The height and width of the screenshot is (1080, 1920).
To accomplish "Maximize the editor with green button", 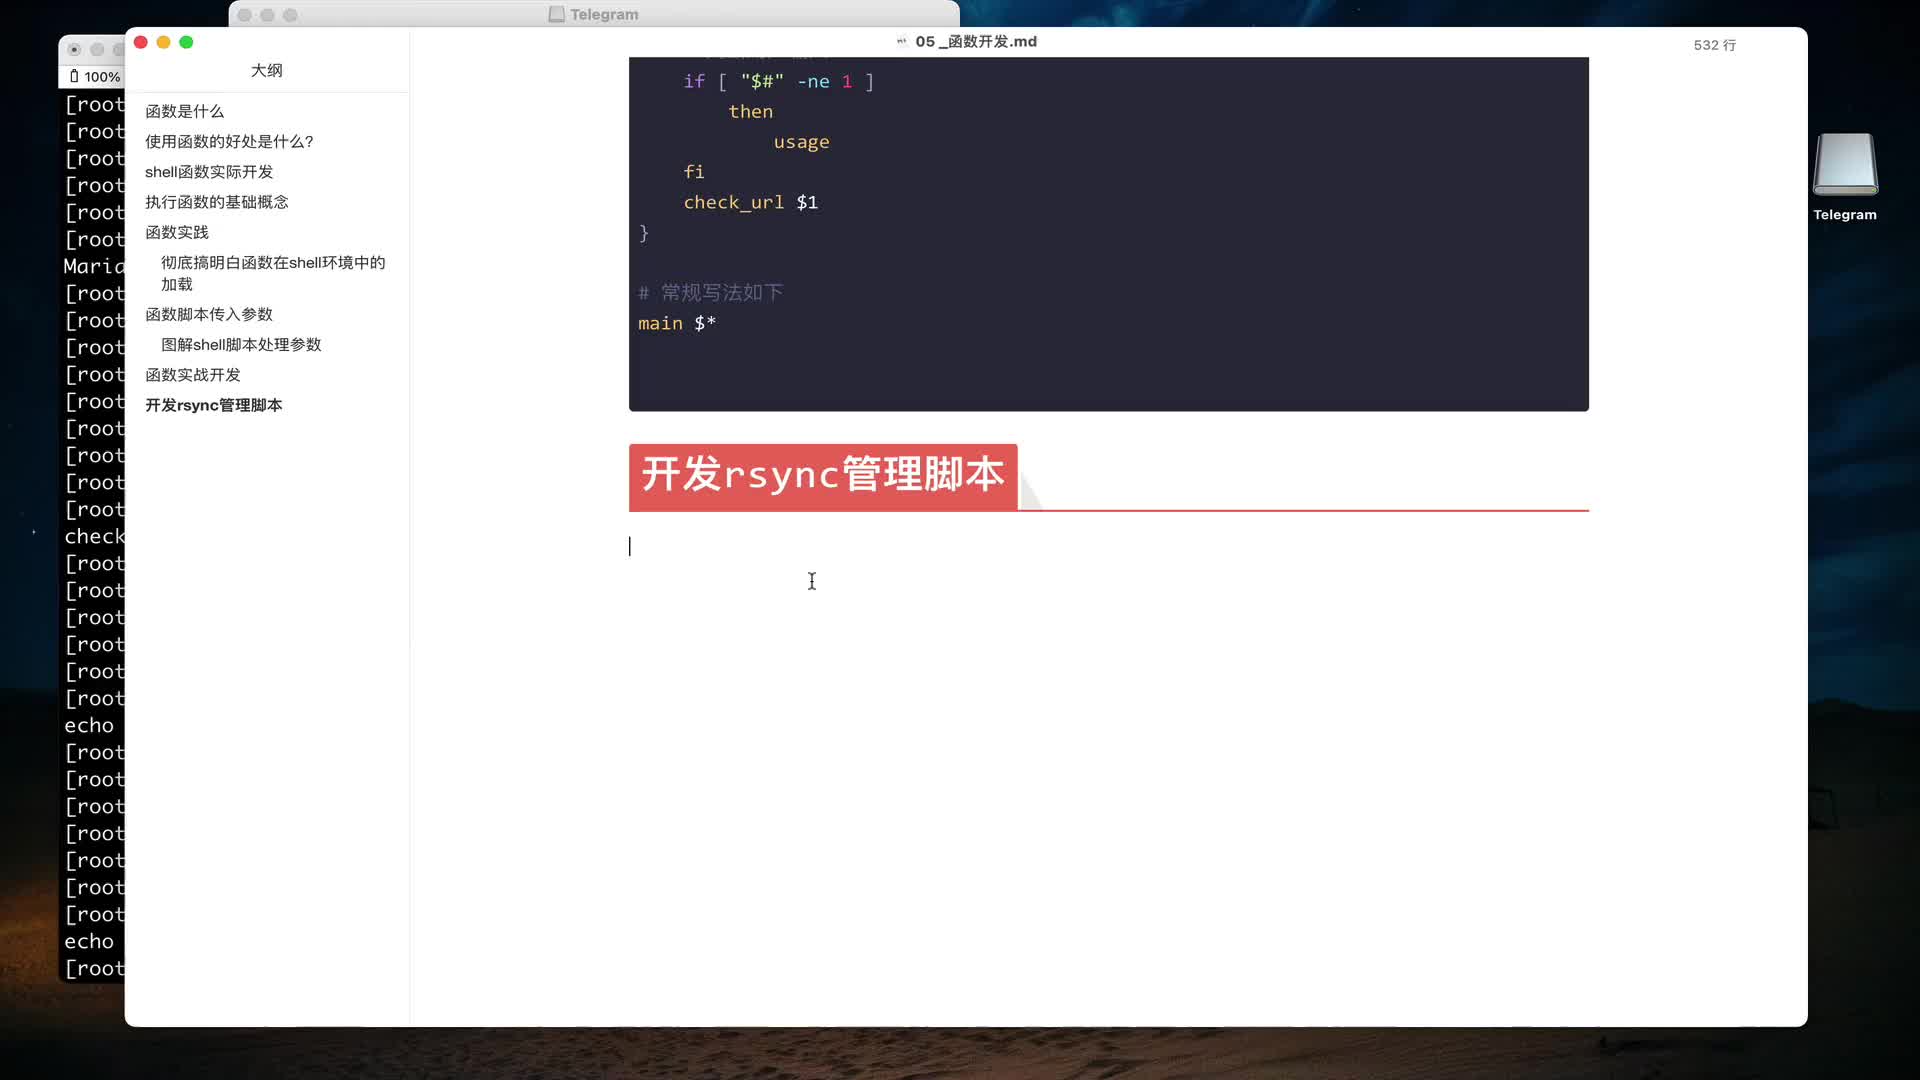I will pyautogui.click(x=186, y=42).
